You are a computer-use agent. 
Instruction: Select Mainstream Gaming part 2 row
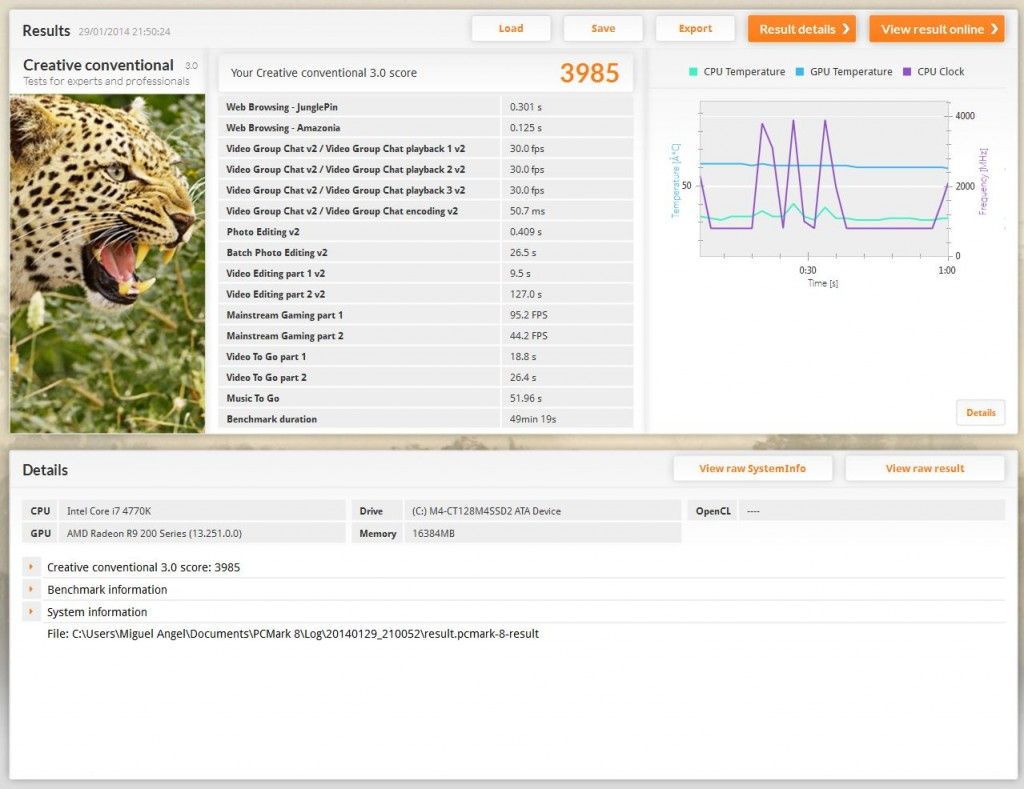426,336
